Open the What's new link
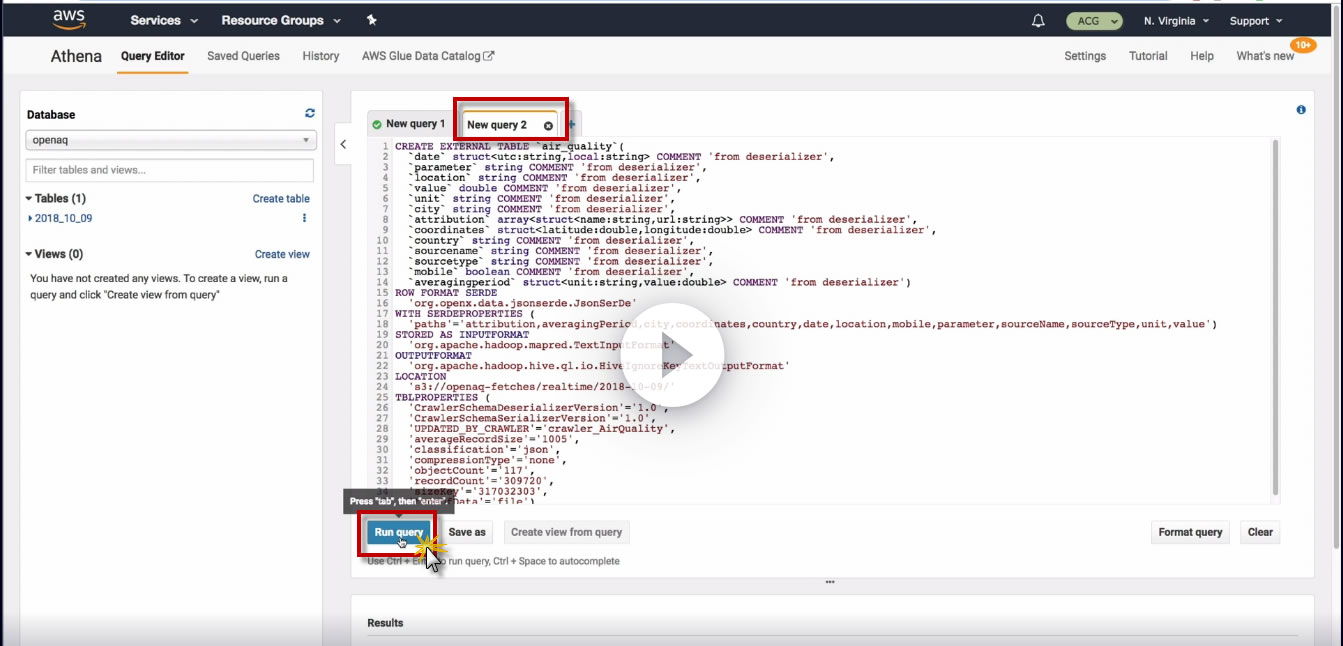 pos(1265,56)
